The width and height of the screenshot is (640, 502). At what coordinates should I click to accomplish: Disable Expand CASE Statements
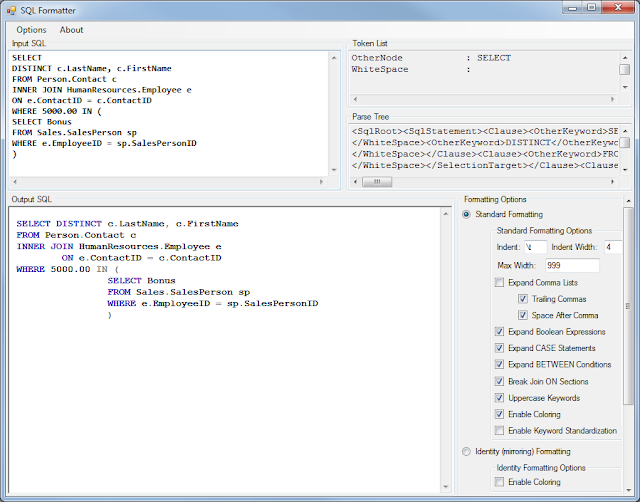click(x=499, y=348)
